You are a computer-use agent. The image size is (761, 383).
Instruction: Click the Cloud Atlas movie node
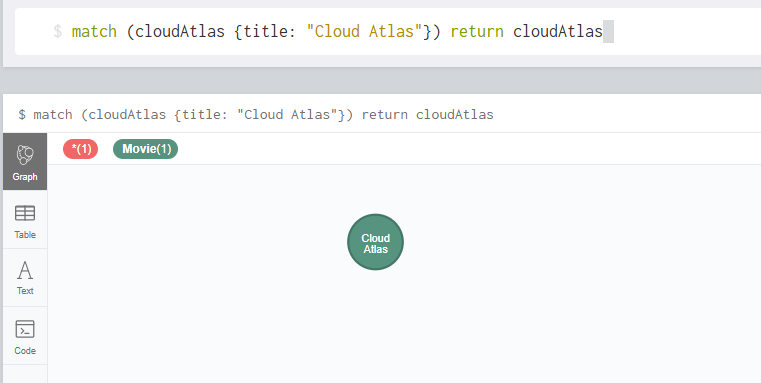point(375,242)
